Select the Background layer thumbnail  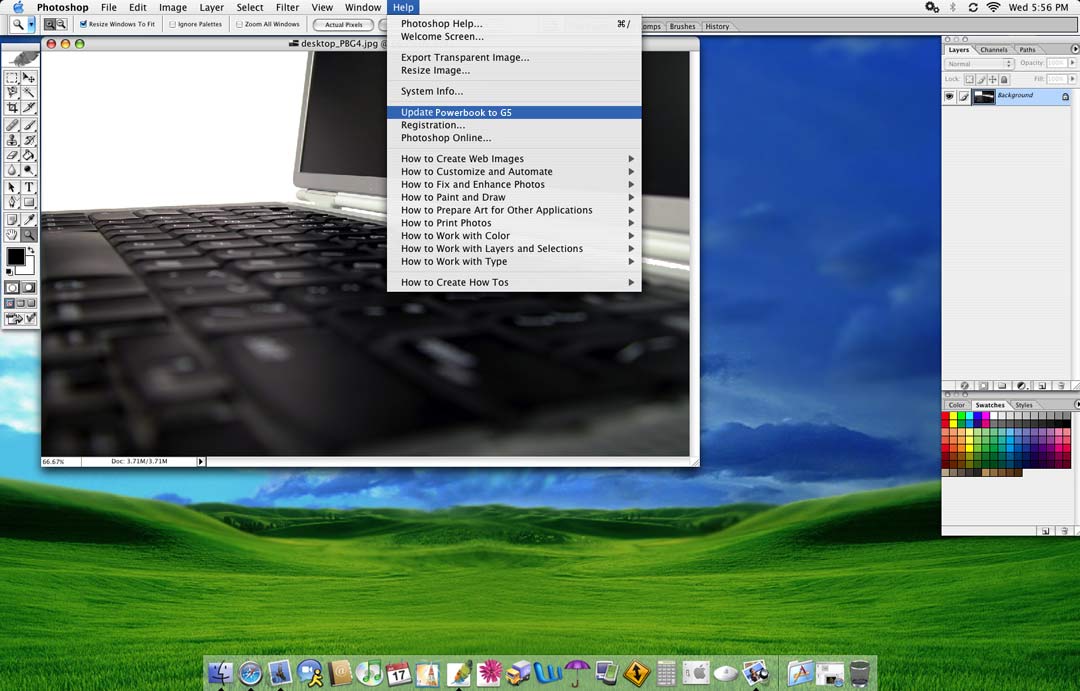click(984, 97)
